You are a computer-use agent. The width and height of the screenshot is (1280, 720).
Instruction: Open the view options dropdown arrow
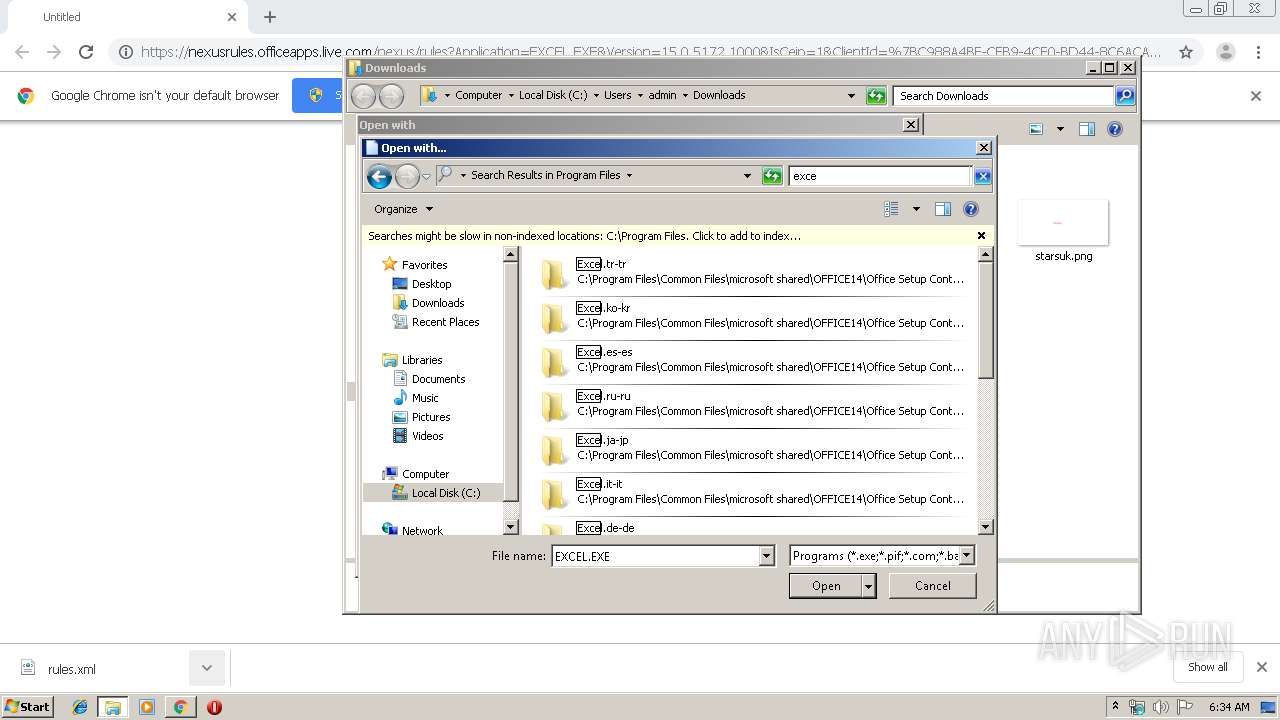(916, 209)
